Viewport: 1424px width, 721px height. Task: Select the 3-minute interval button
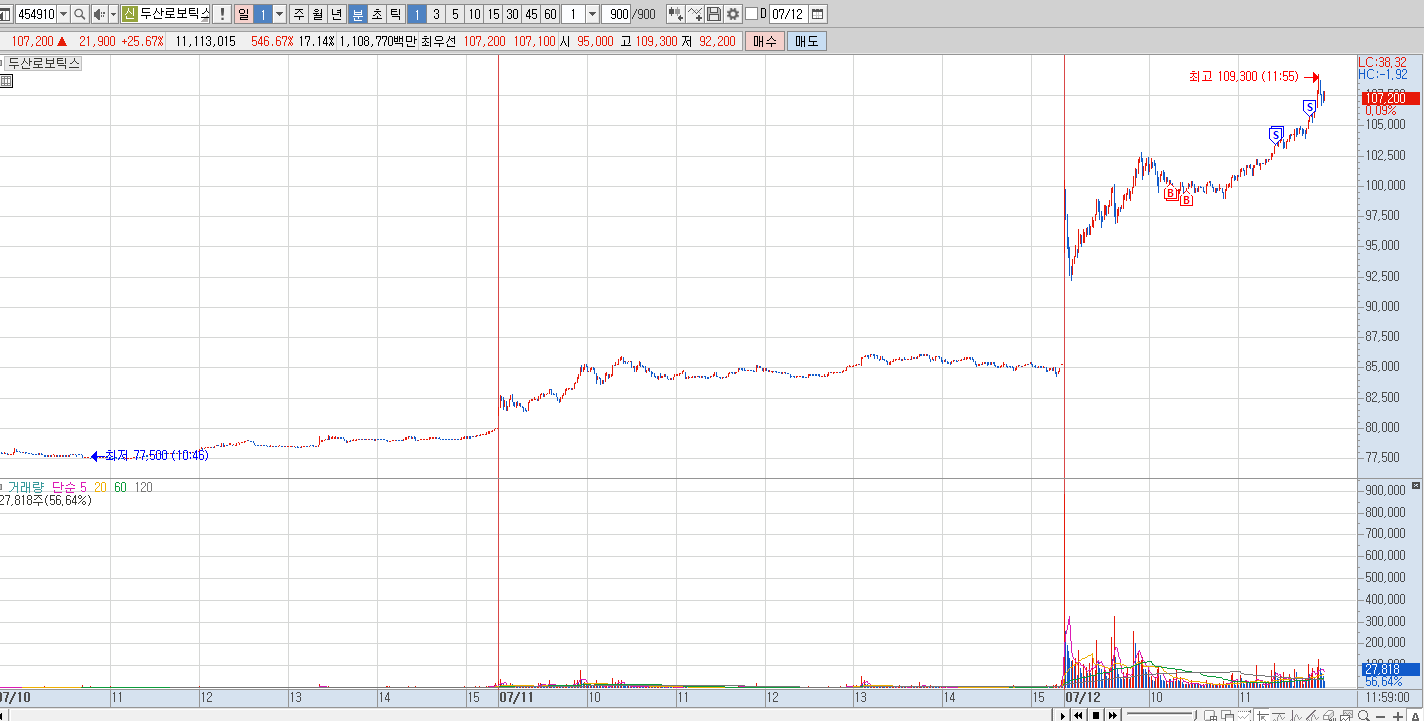(x=436, y=14)
